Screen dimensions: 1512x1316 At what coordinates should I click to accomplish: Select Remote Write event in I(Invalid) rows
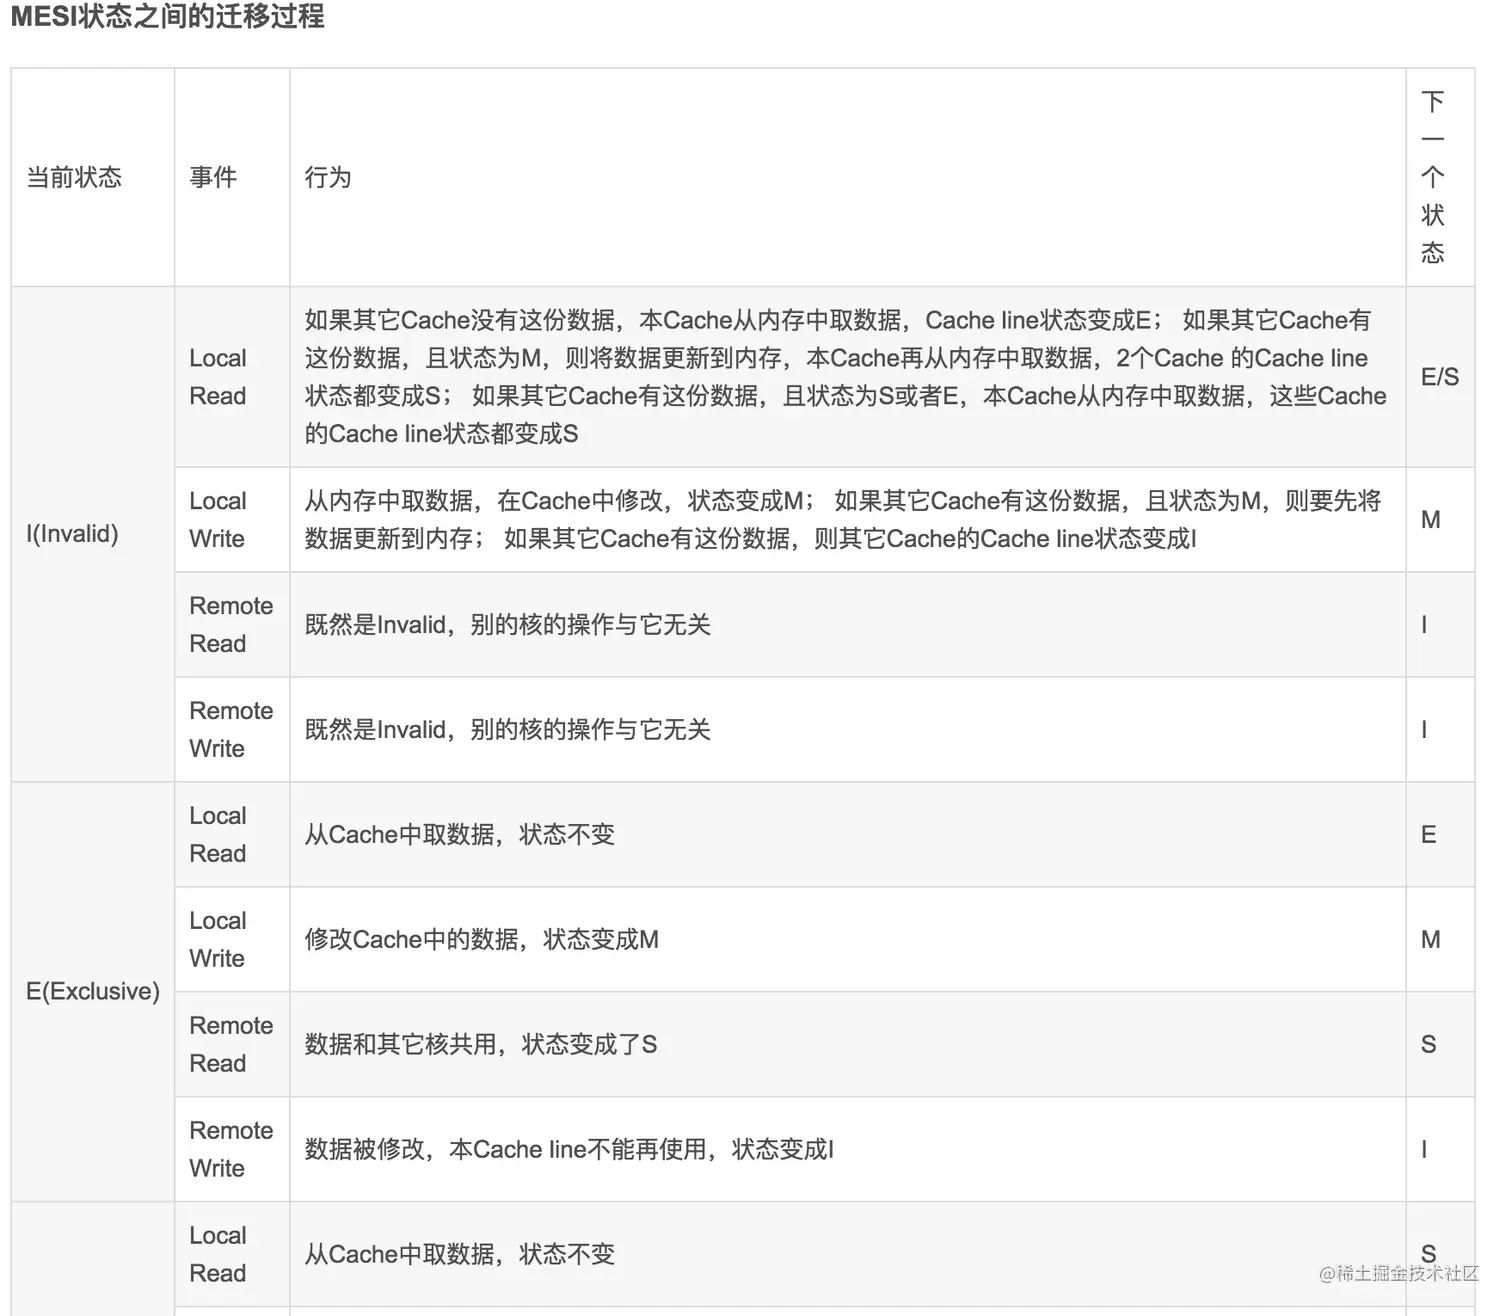point(231,730)
